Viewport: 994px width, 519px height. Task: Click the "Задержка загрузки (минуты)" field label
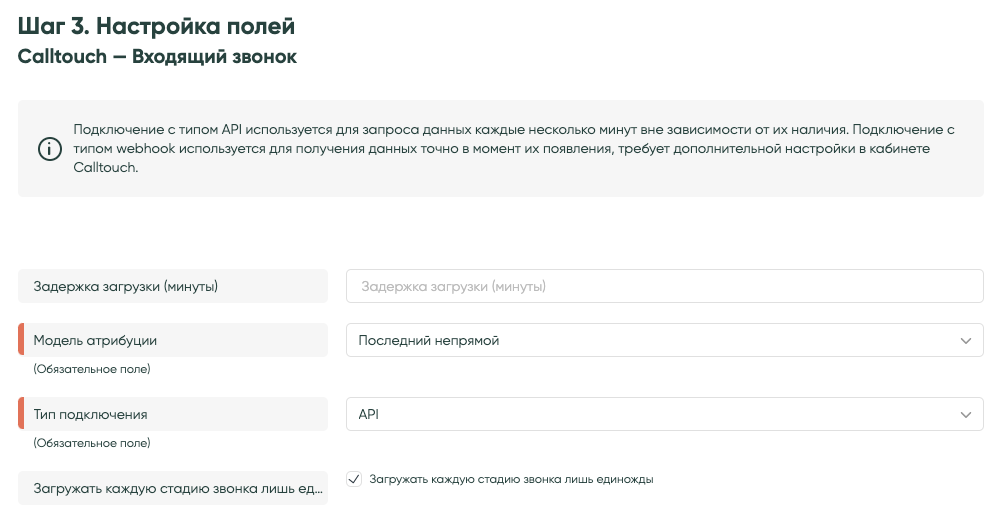click(126, 286)
